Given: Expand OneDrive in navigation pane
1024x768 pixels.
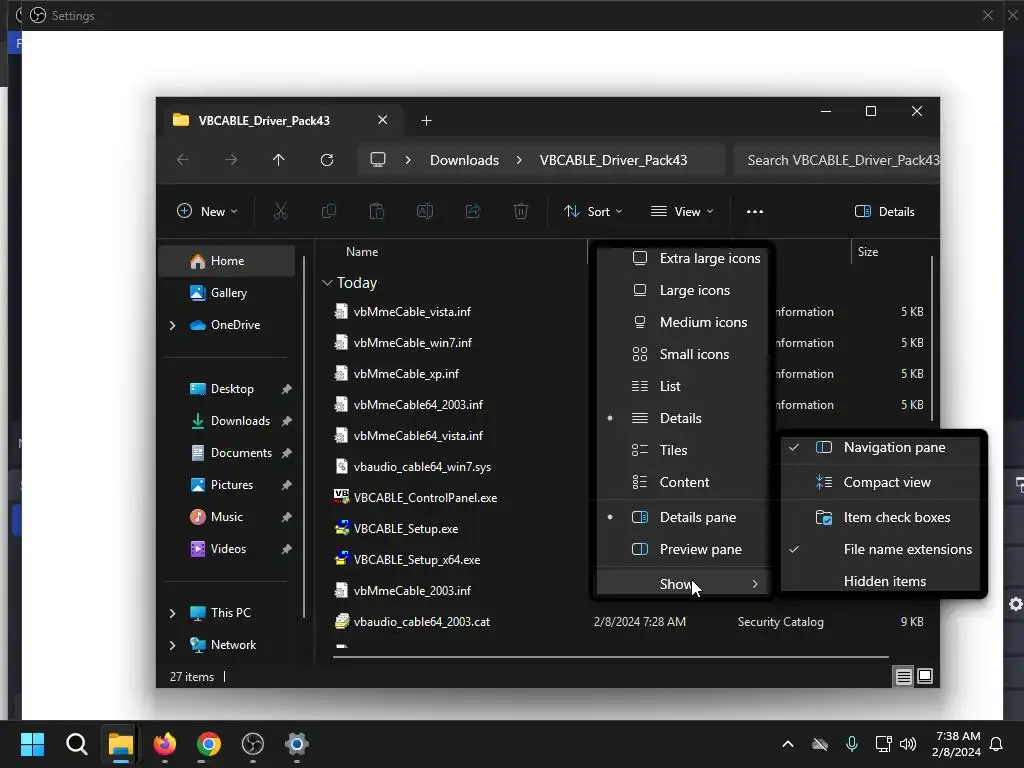Looking at the screenshot, I should click(172, 325).
